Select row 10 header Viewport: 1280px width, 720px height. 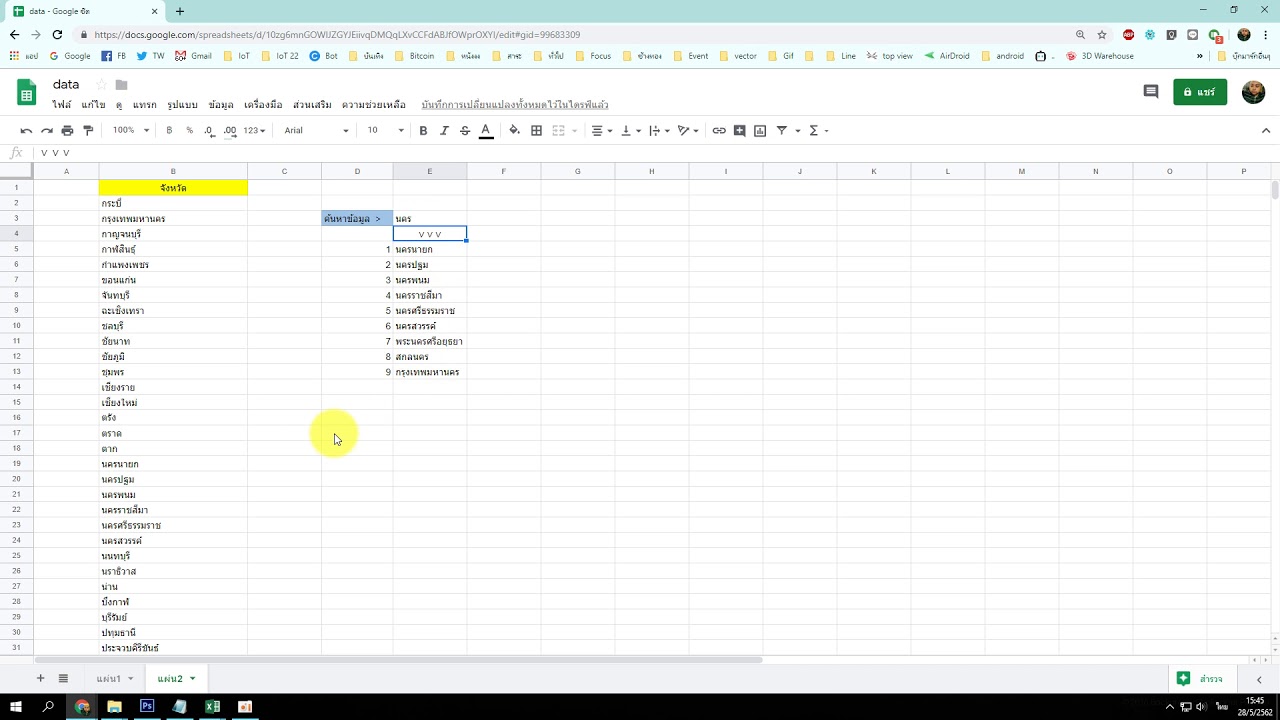click(x=17, y=326)
